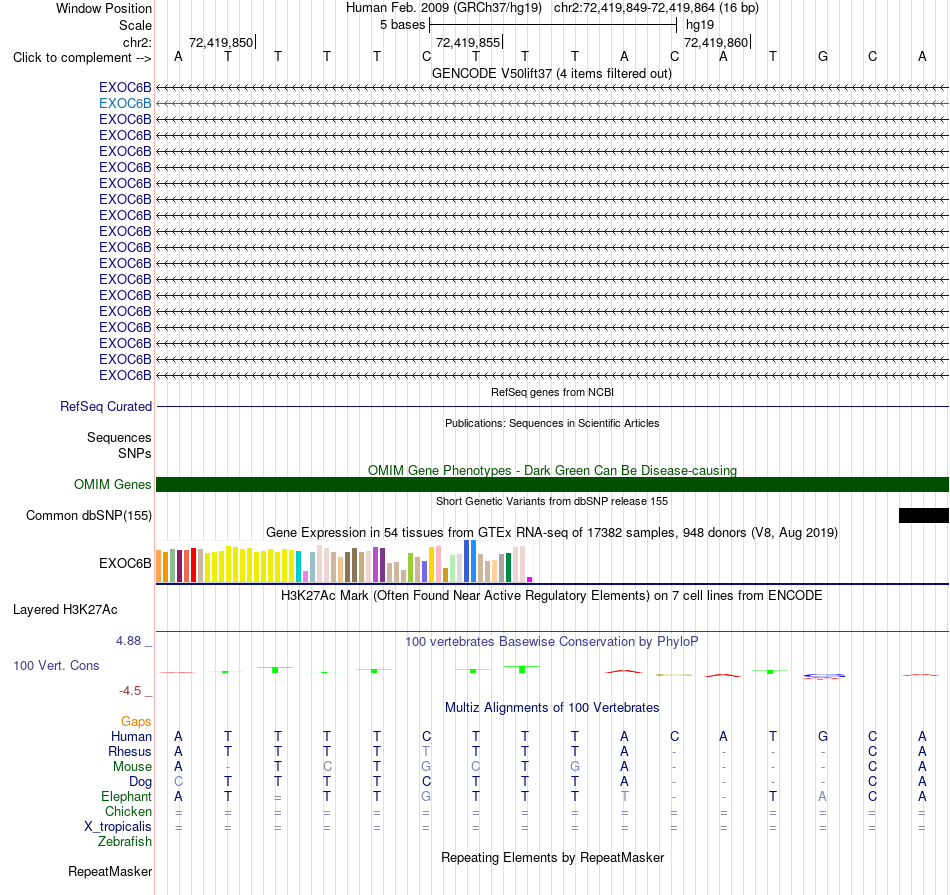
Task: Click the 72,419,850 position marker
Action: tap(221, 42)
